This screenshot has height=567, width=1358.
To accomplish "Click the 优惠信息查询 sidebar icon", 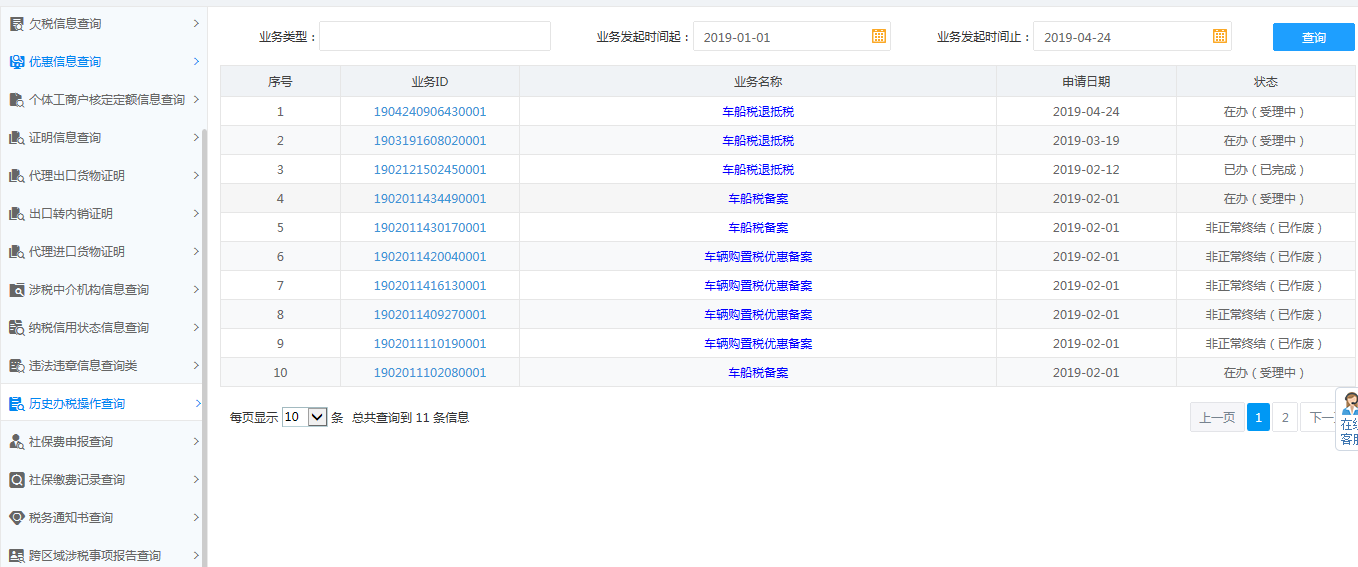I will click(16, 62).
